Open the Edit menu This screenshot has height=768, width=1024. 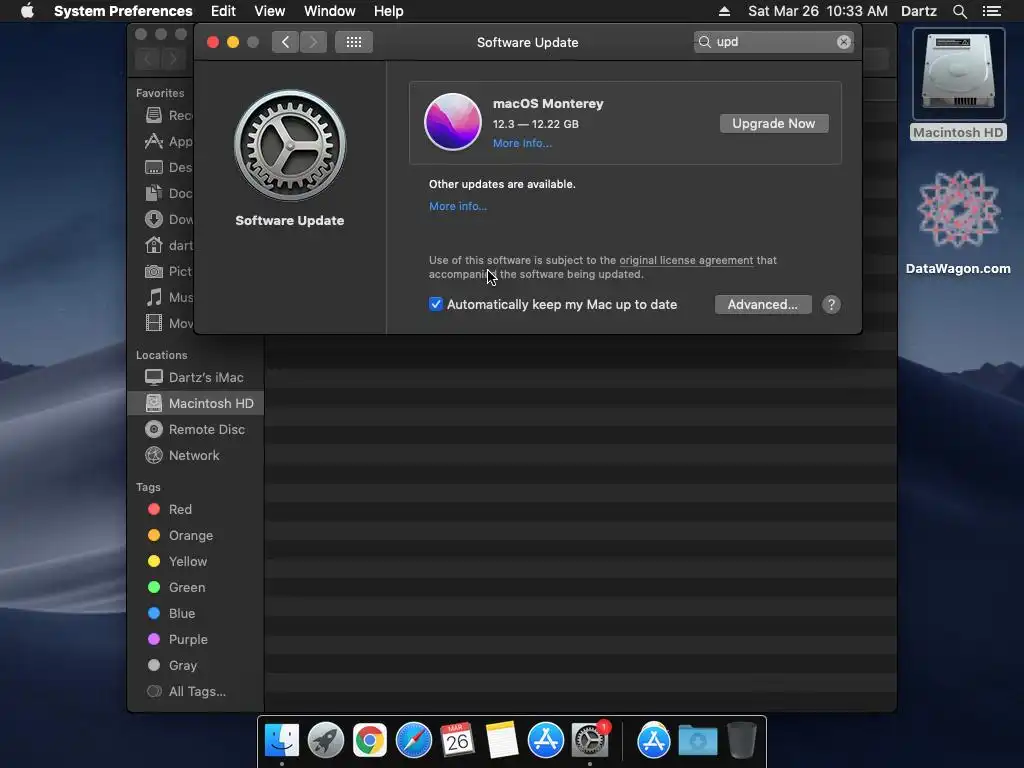coord(223,11)
